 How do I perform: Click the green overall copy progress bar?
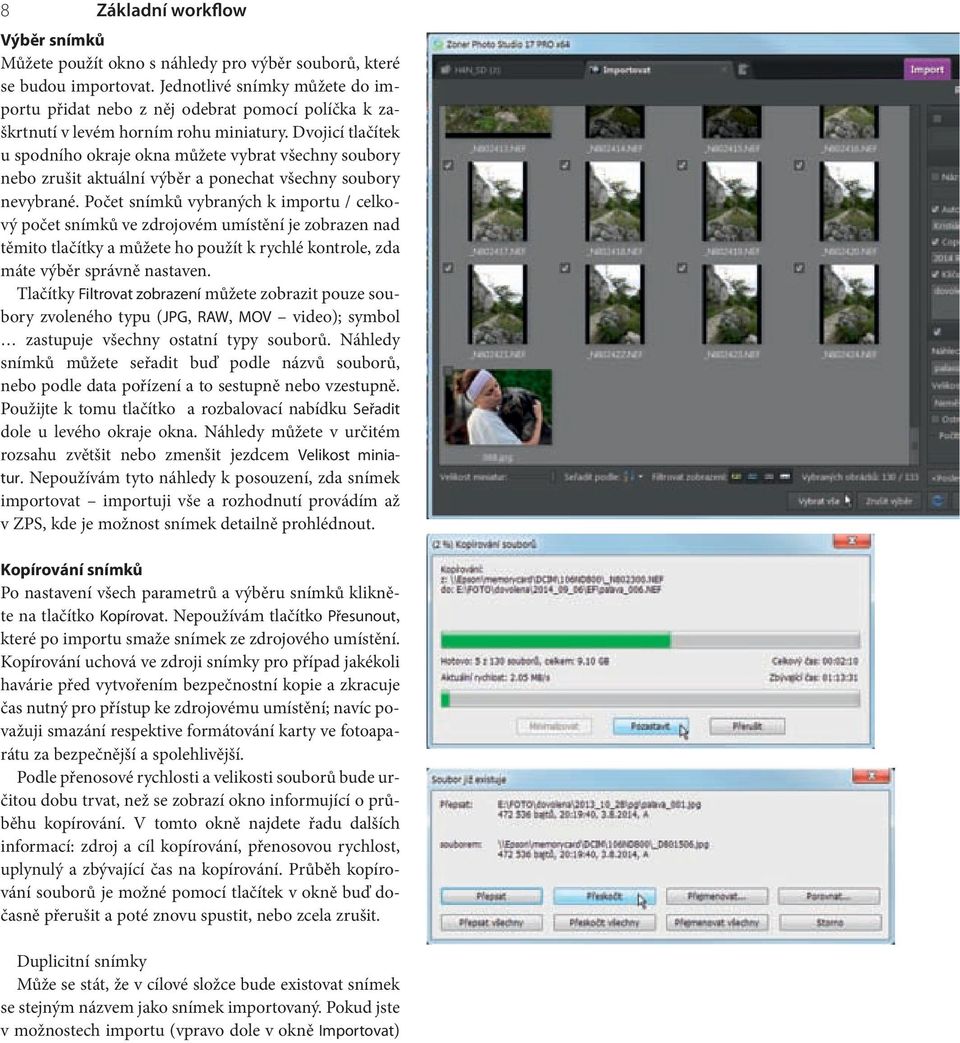tap(650, 641)
